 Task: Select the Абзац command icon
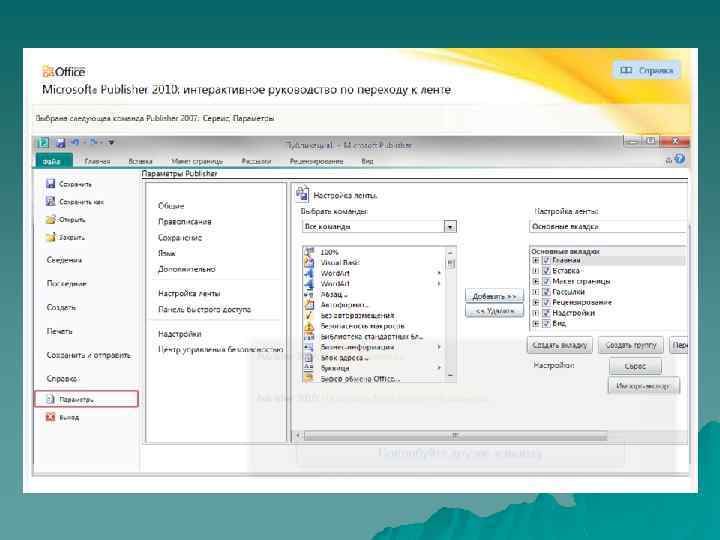pos(309,294)
